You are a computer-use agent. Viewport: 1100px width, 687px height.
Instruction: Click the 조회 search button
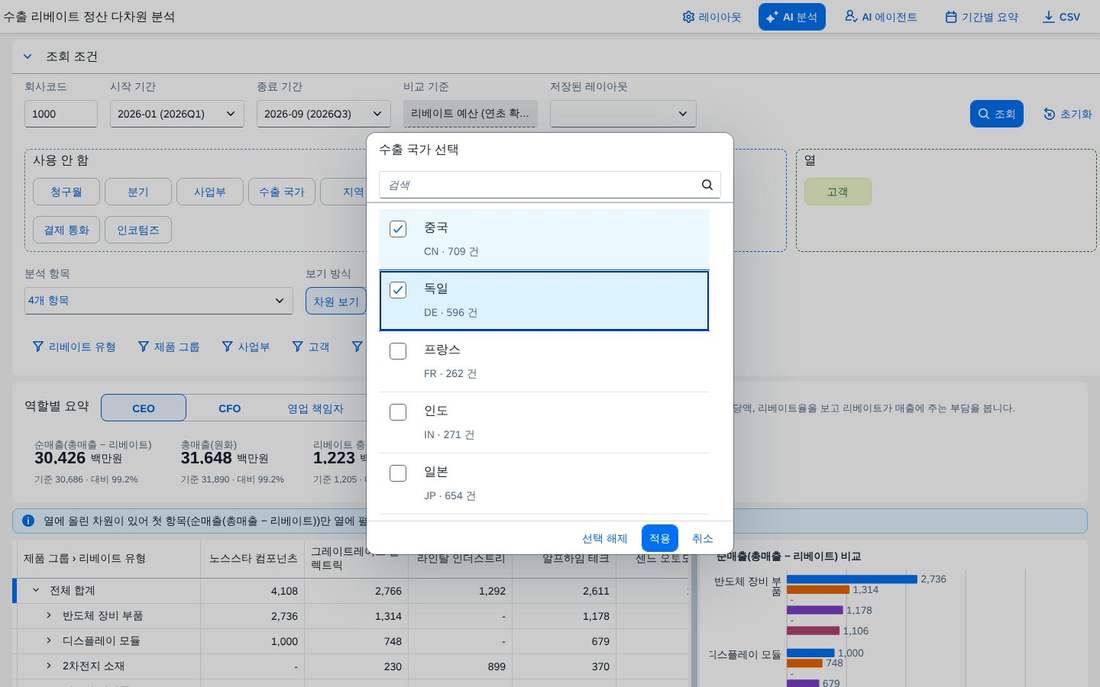coord(996,114)
